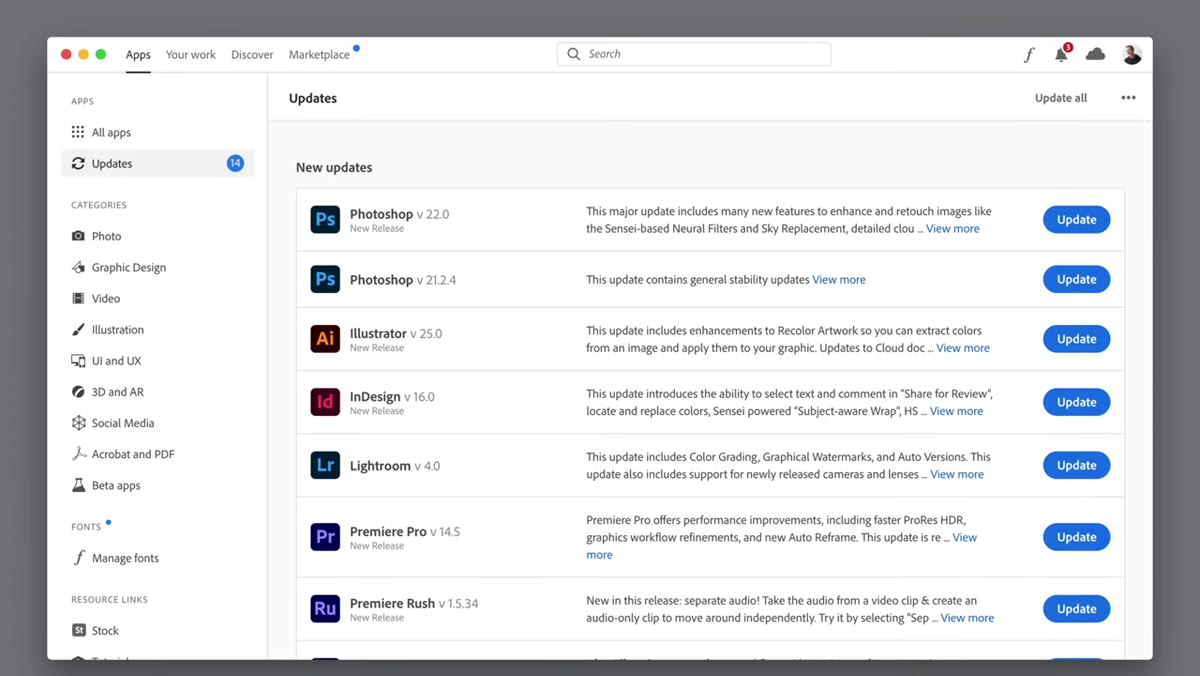Switch to the Apps tab
The width and height of the screenshot is (1200, 676).
(138, 55)
